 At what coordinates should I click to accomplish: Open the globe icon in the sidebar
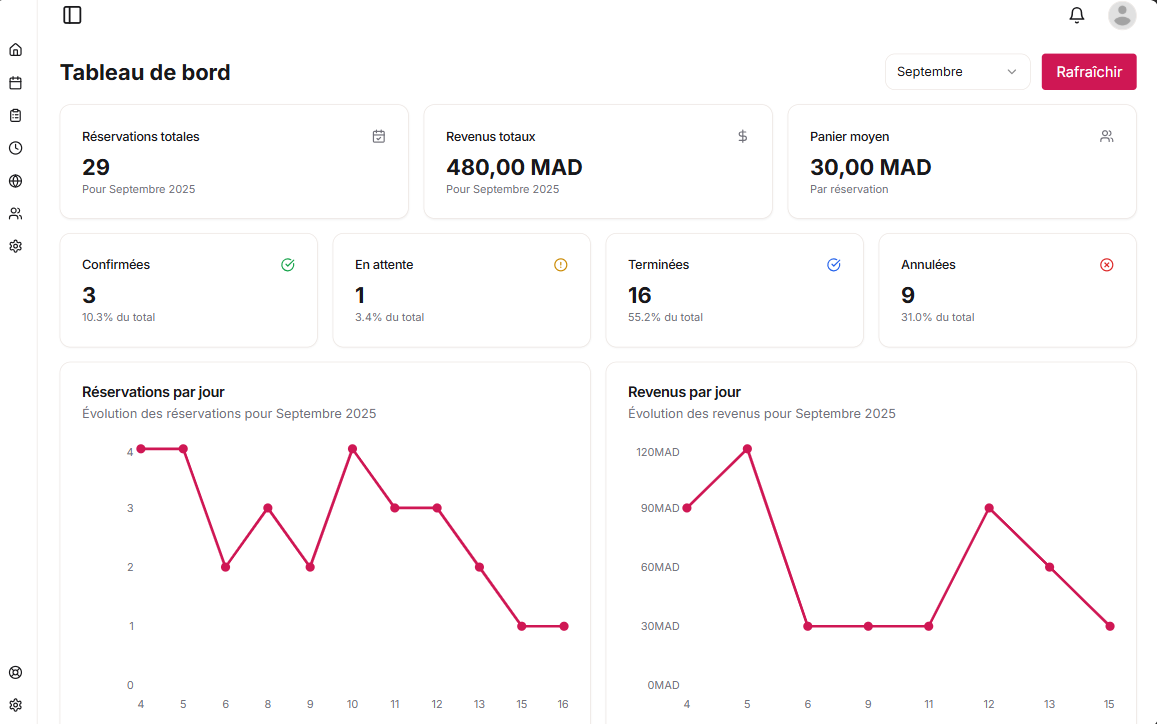coord(15,181)
